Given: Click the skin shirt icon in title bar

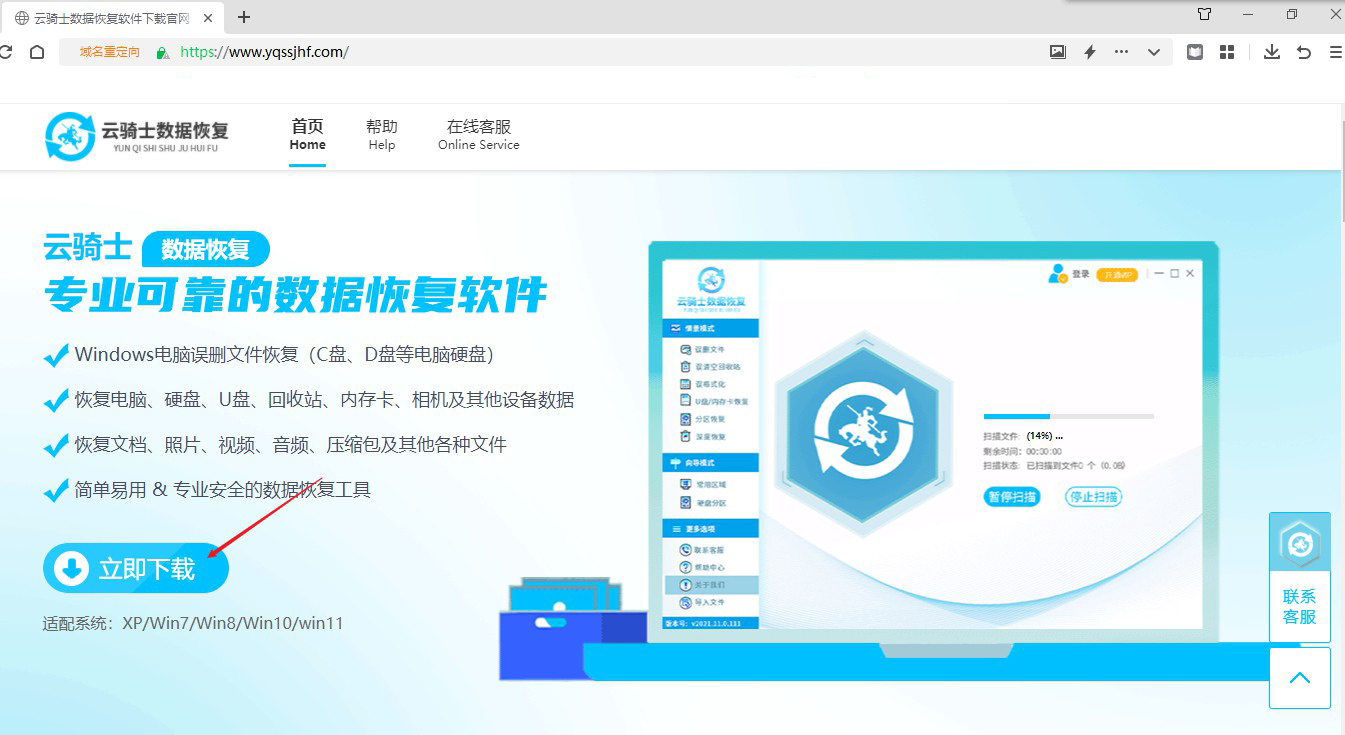Looking at the screenshot, I should click(1204, 14).
